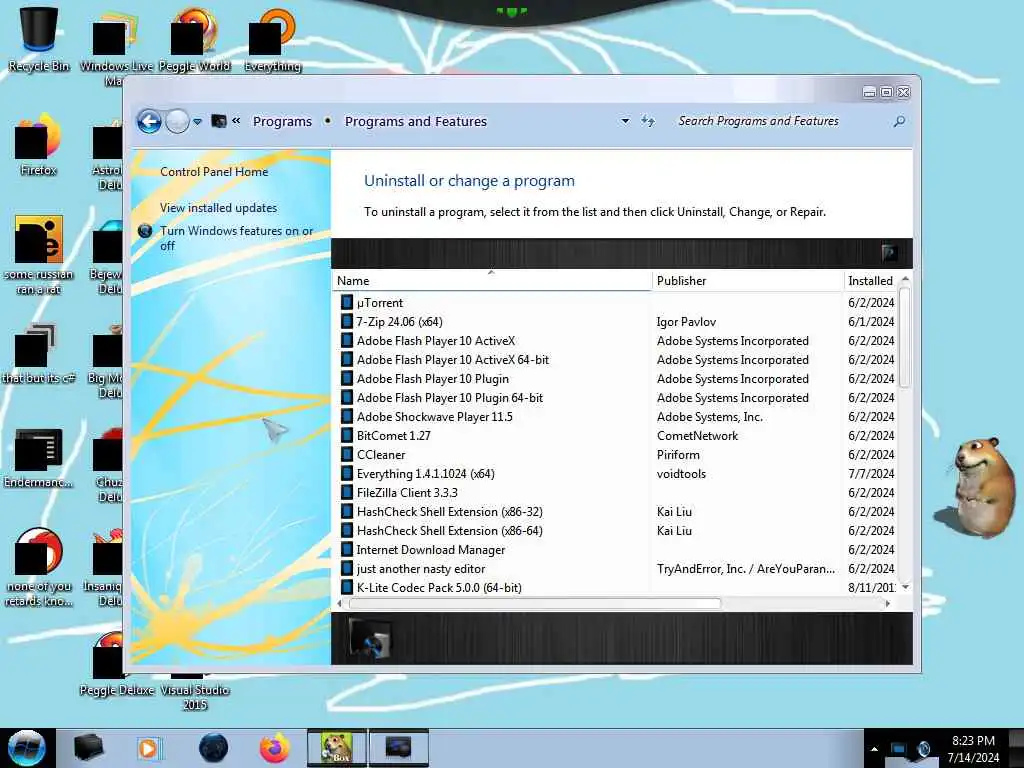
Task: Click the help icon on dark toolbar
Action: click(889, 253)
